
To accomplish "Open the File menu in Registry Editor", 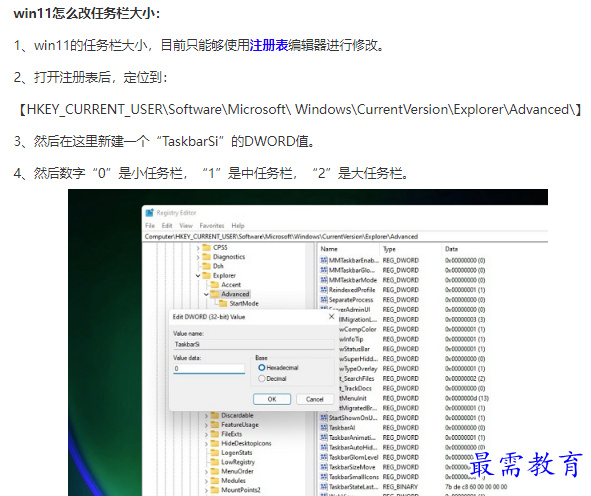I will (x=150, y=225).
